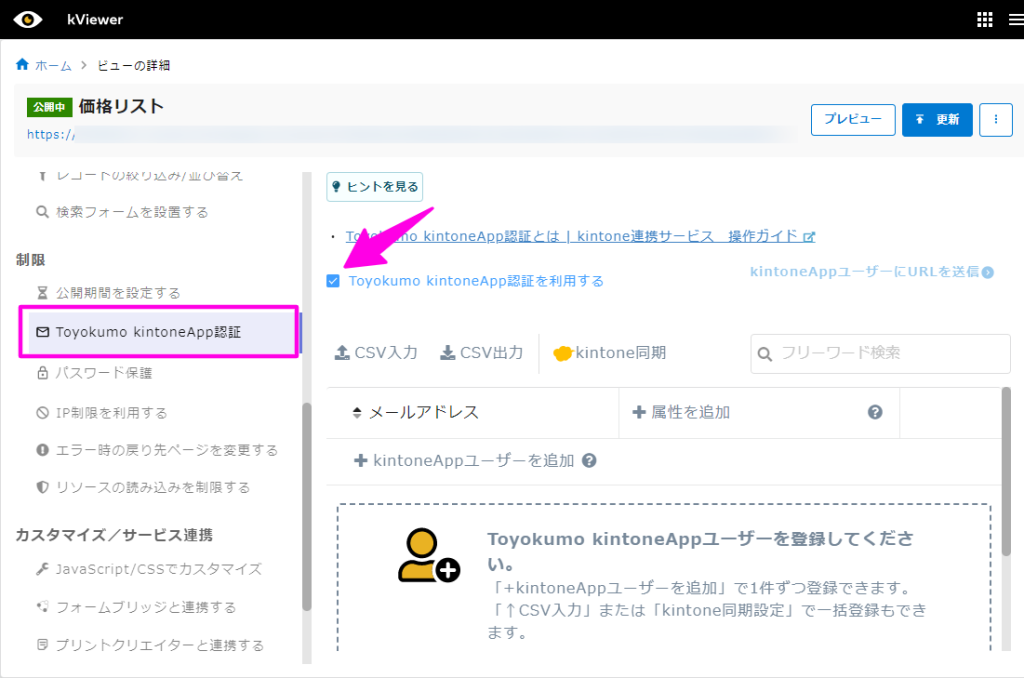Sort by メールアドレス column header
This screenshot has width=1024, height=678.
[415, 412]
